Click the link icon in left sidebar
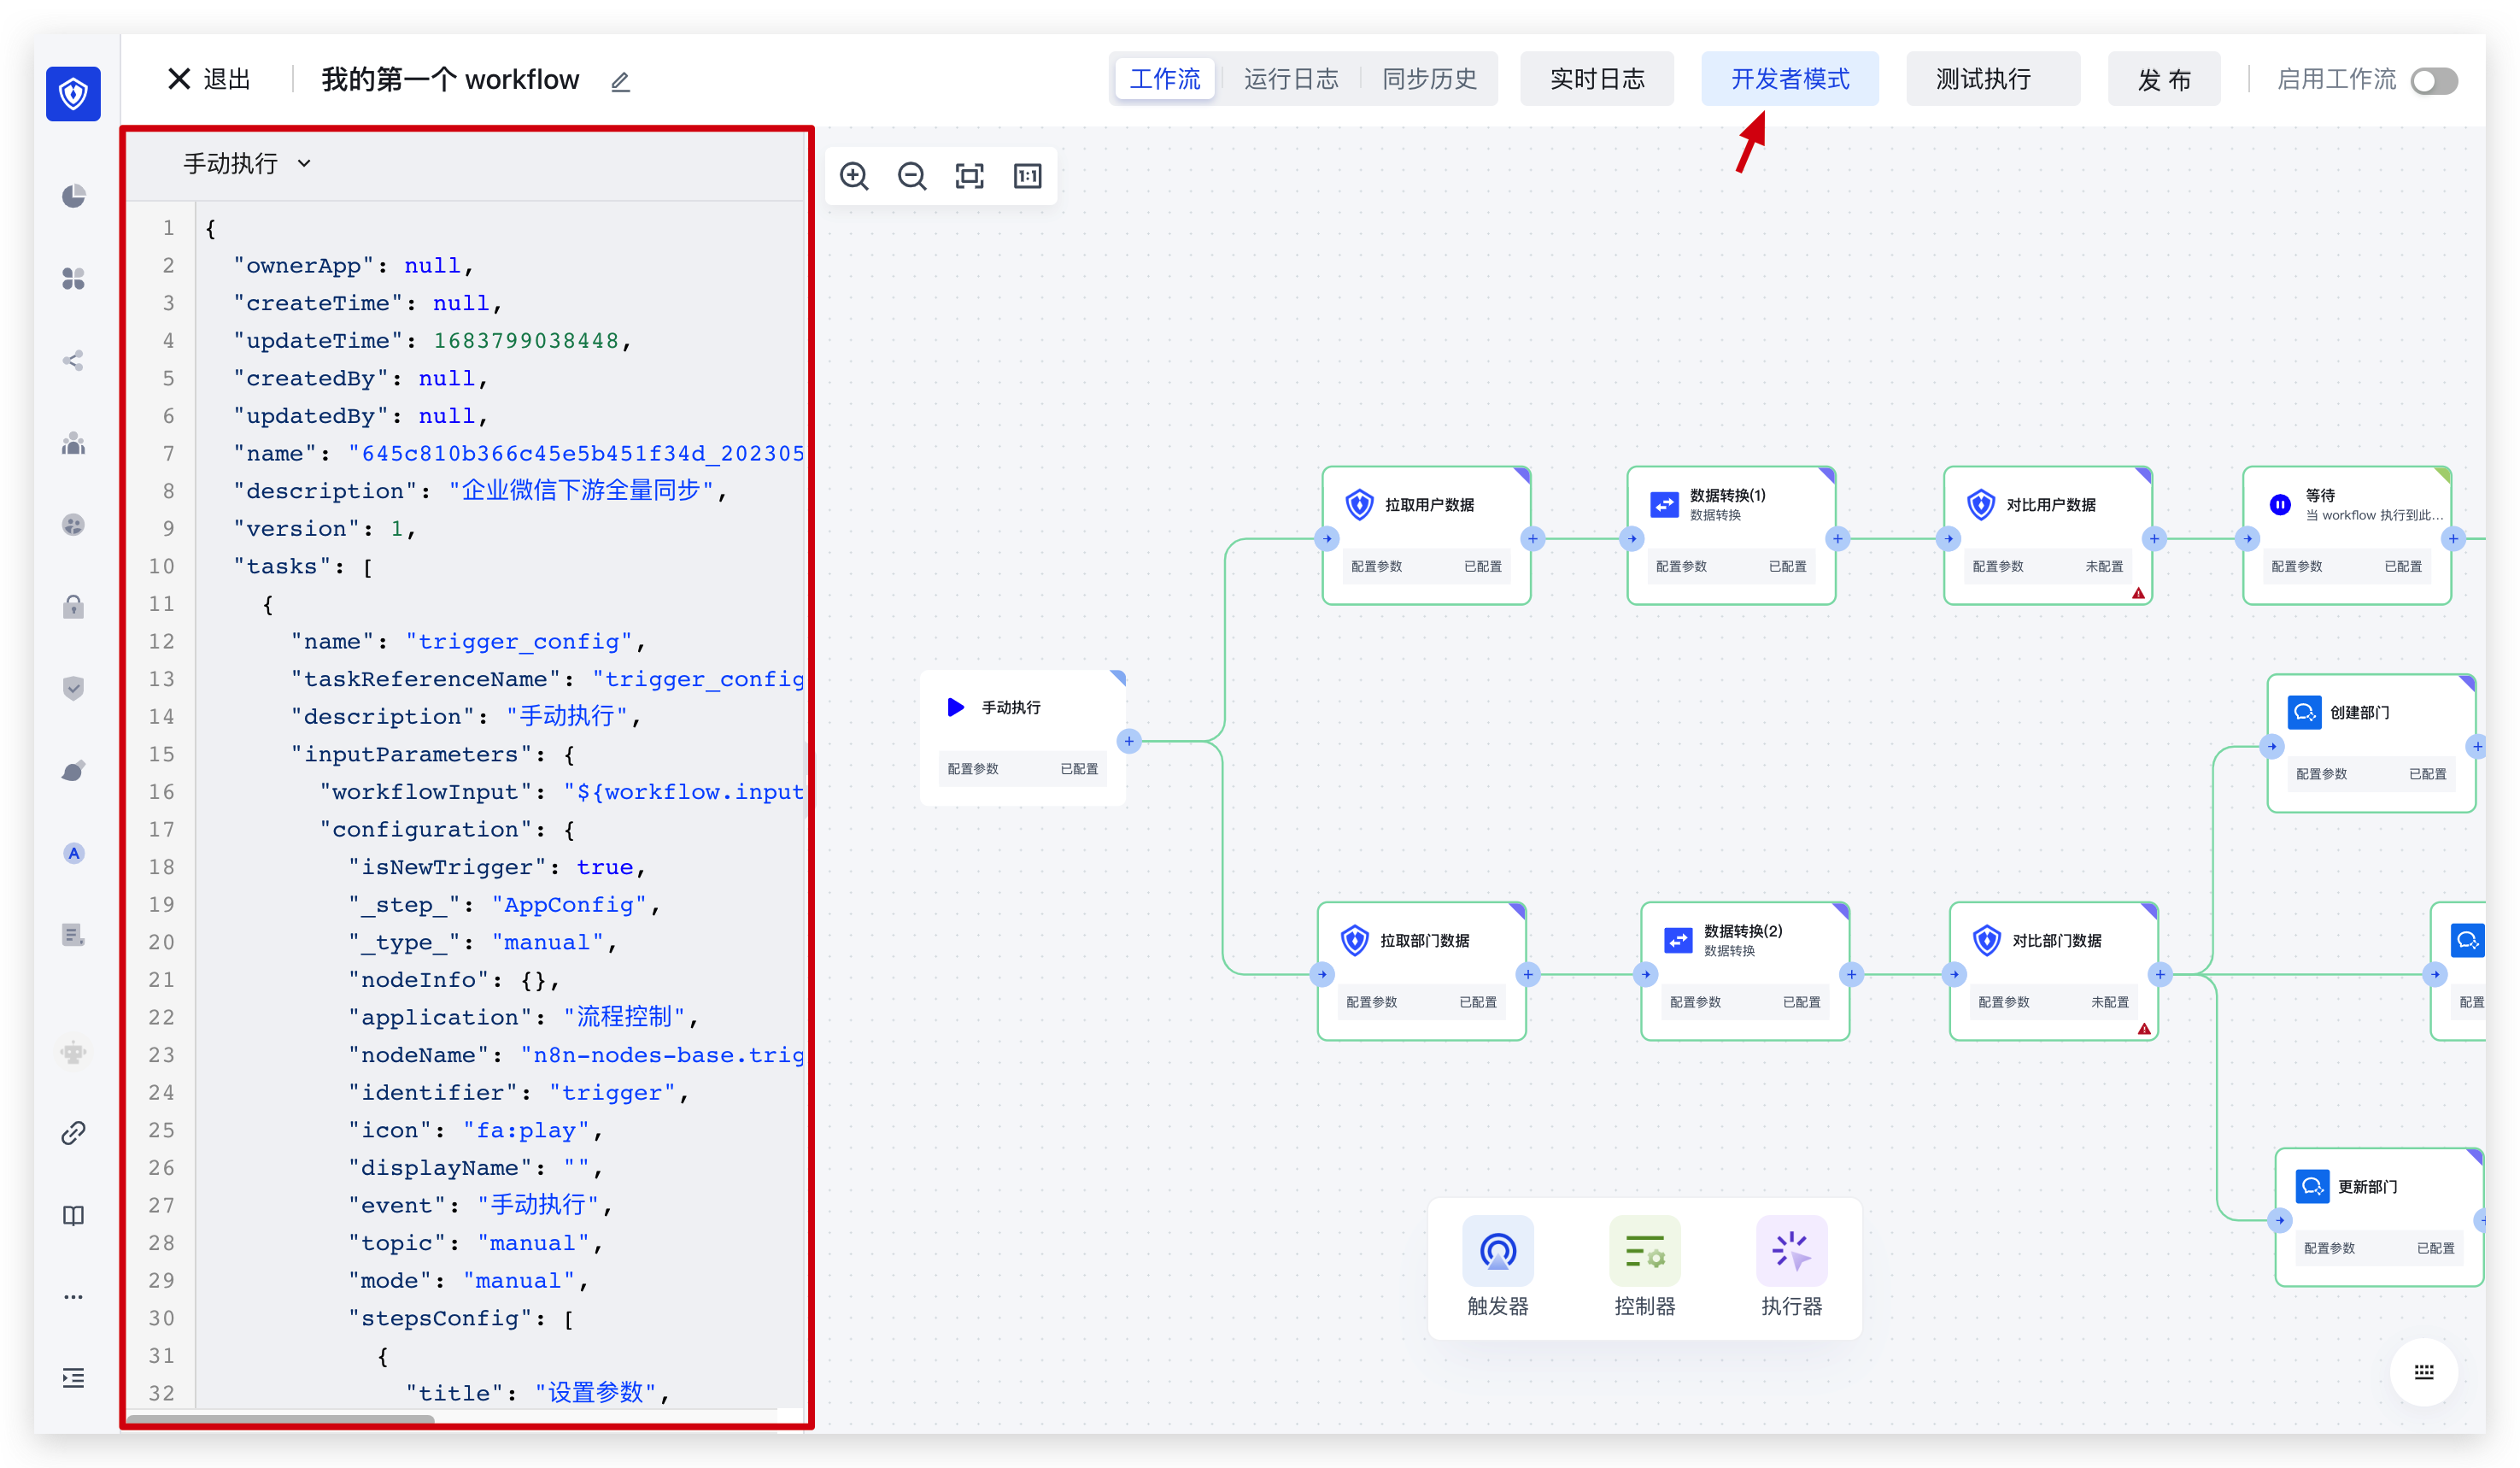The height and width of the screenshot is (1468, 2520). click(x=73, y=1133)
